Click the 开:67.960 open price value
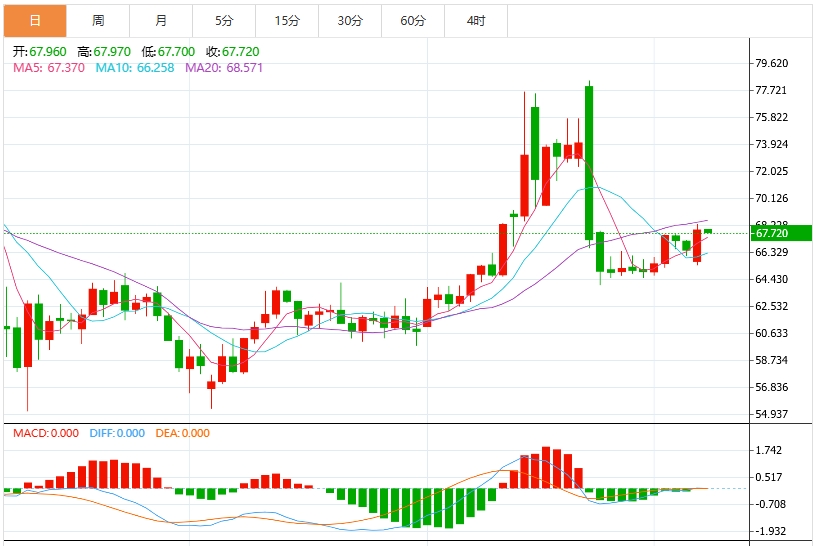Viewport: 817px width, 546px height. (40, 52)
